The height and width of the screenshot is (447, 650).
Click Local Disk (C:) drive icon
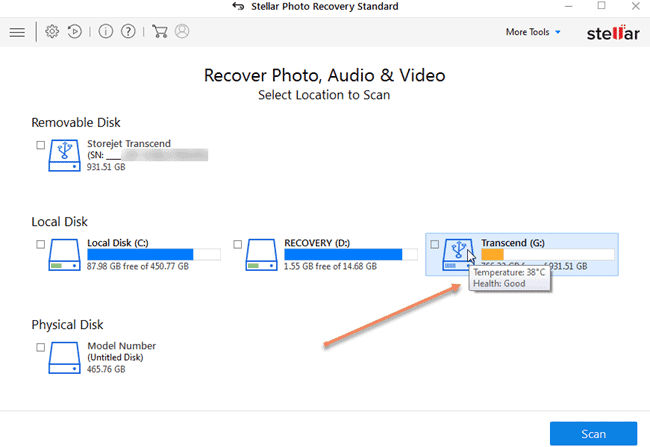64,255
